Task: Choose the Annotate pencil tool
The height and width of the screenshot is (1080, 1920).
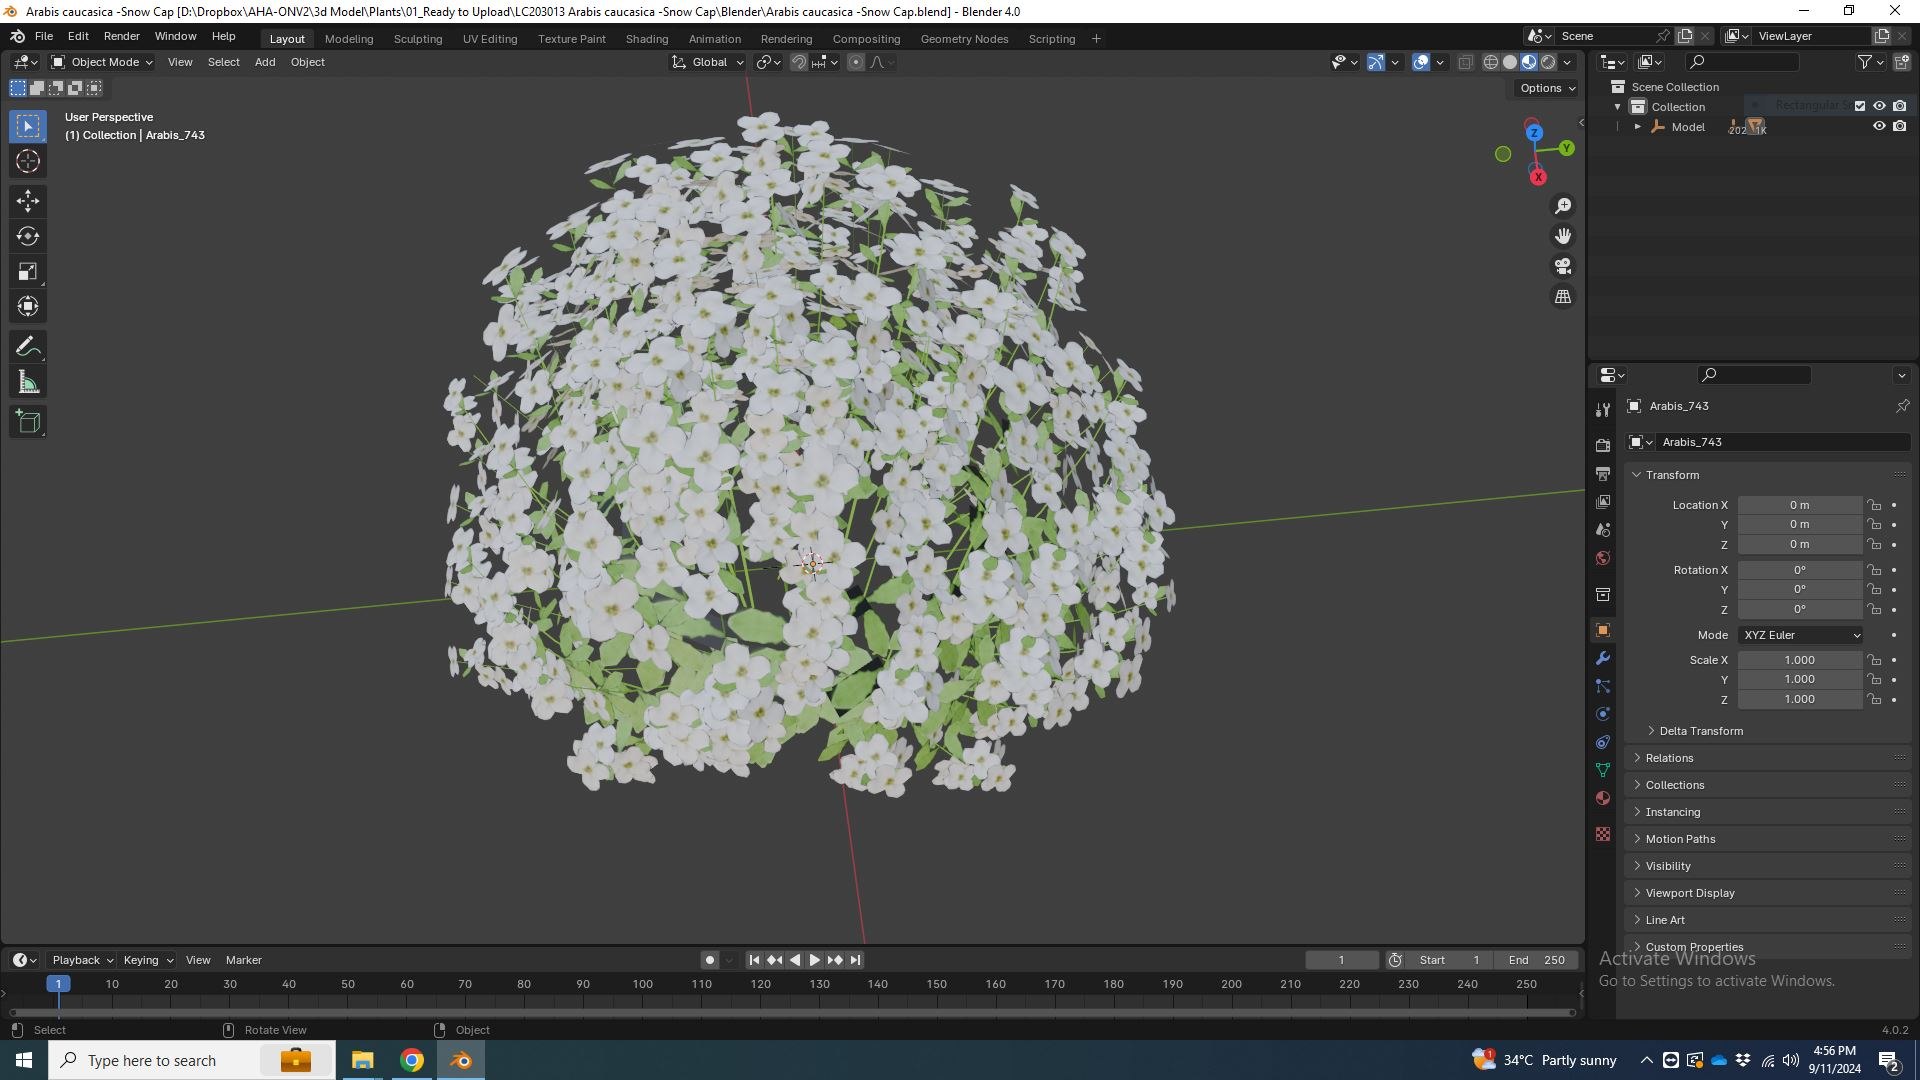Action: pyautogui.click(x=28, y=347)
